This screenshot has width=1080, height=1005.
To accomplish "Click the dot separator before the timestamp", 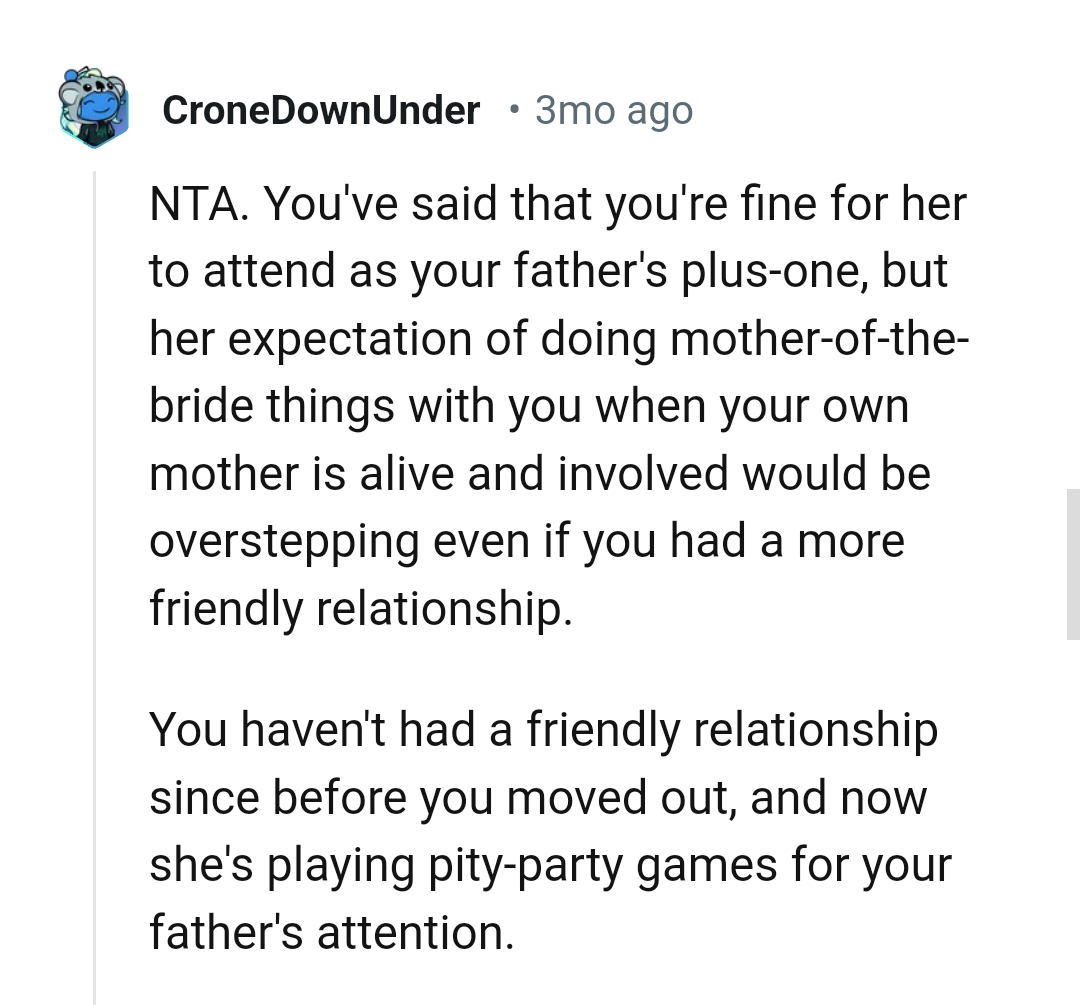I will click(513, 108).
